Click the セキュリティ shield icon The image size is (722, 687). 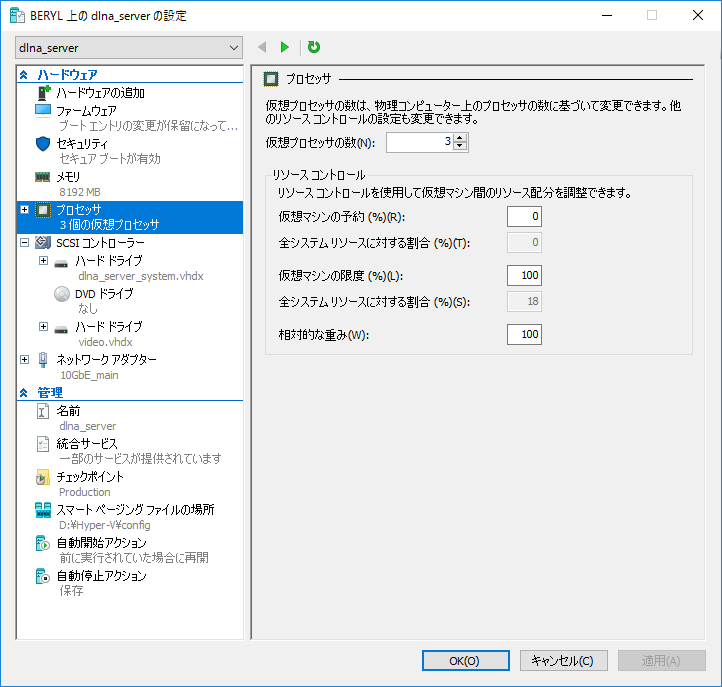pos(43,144)
